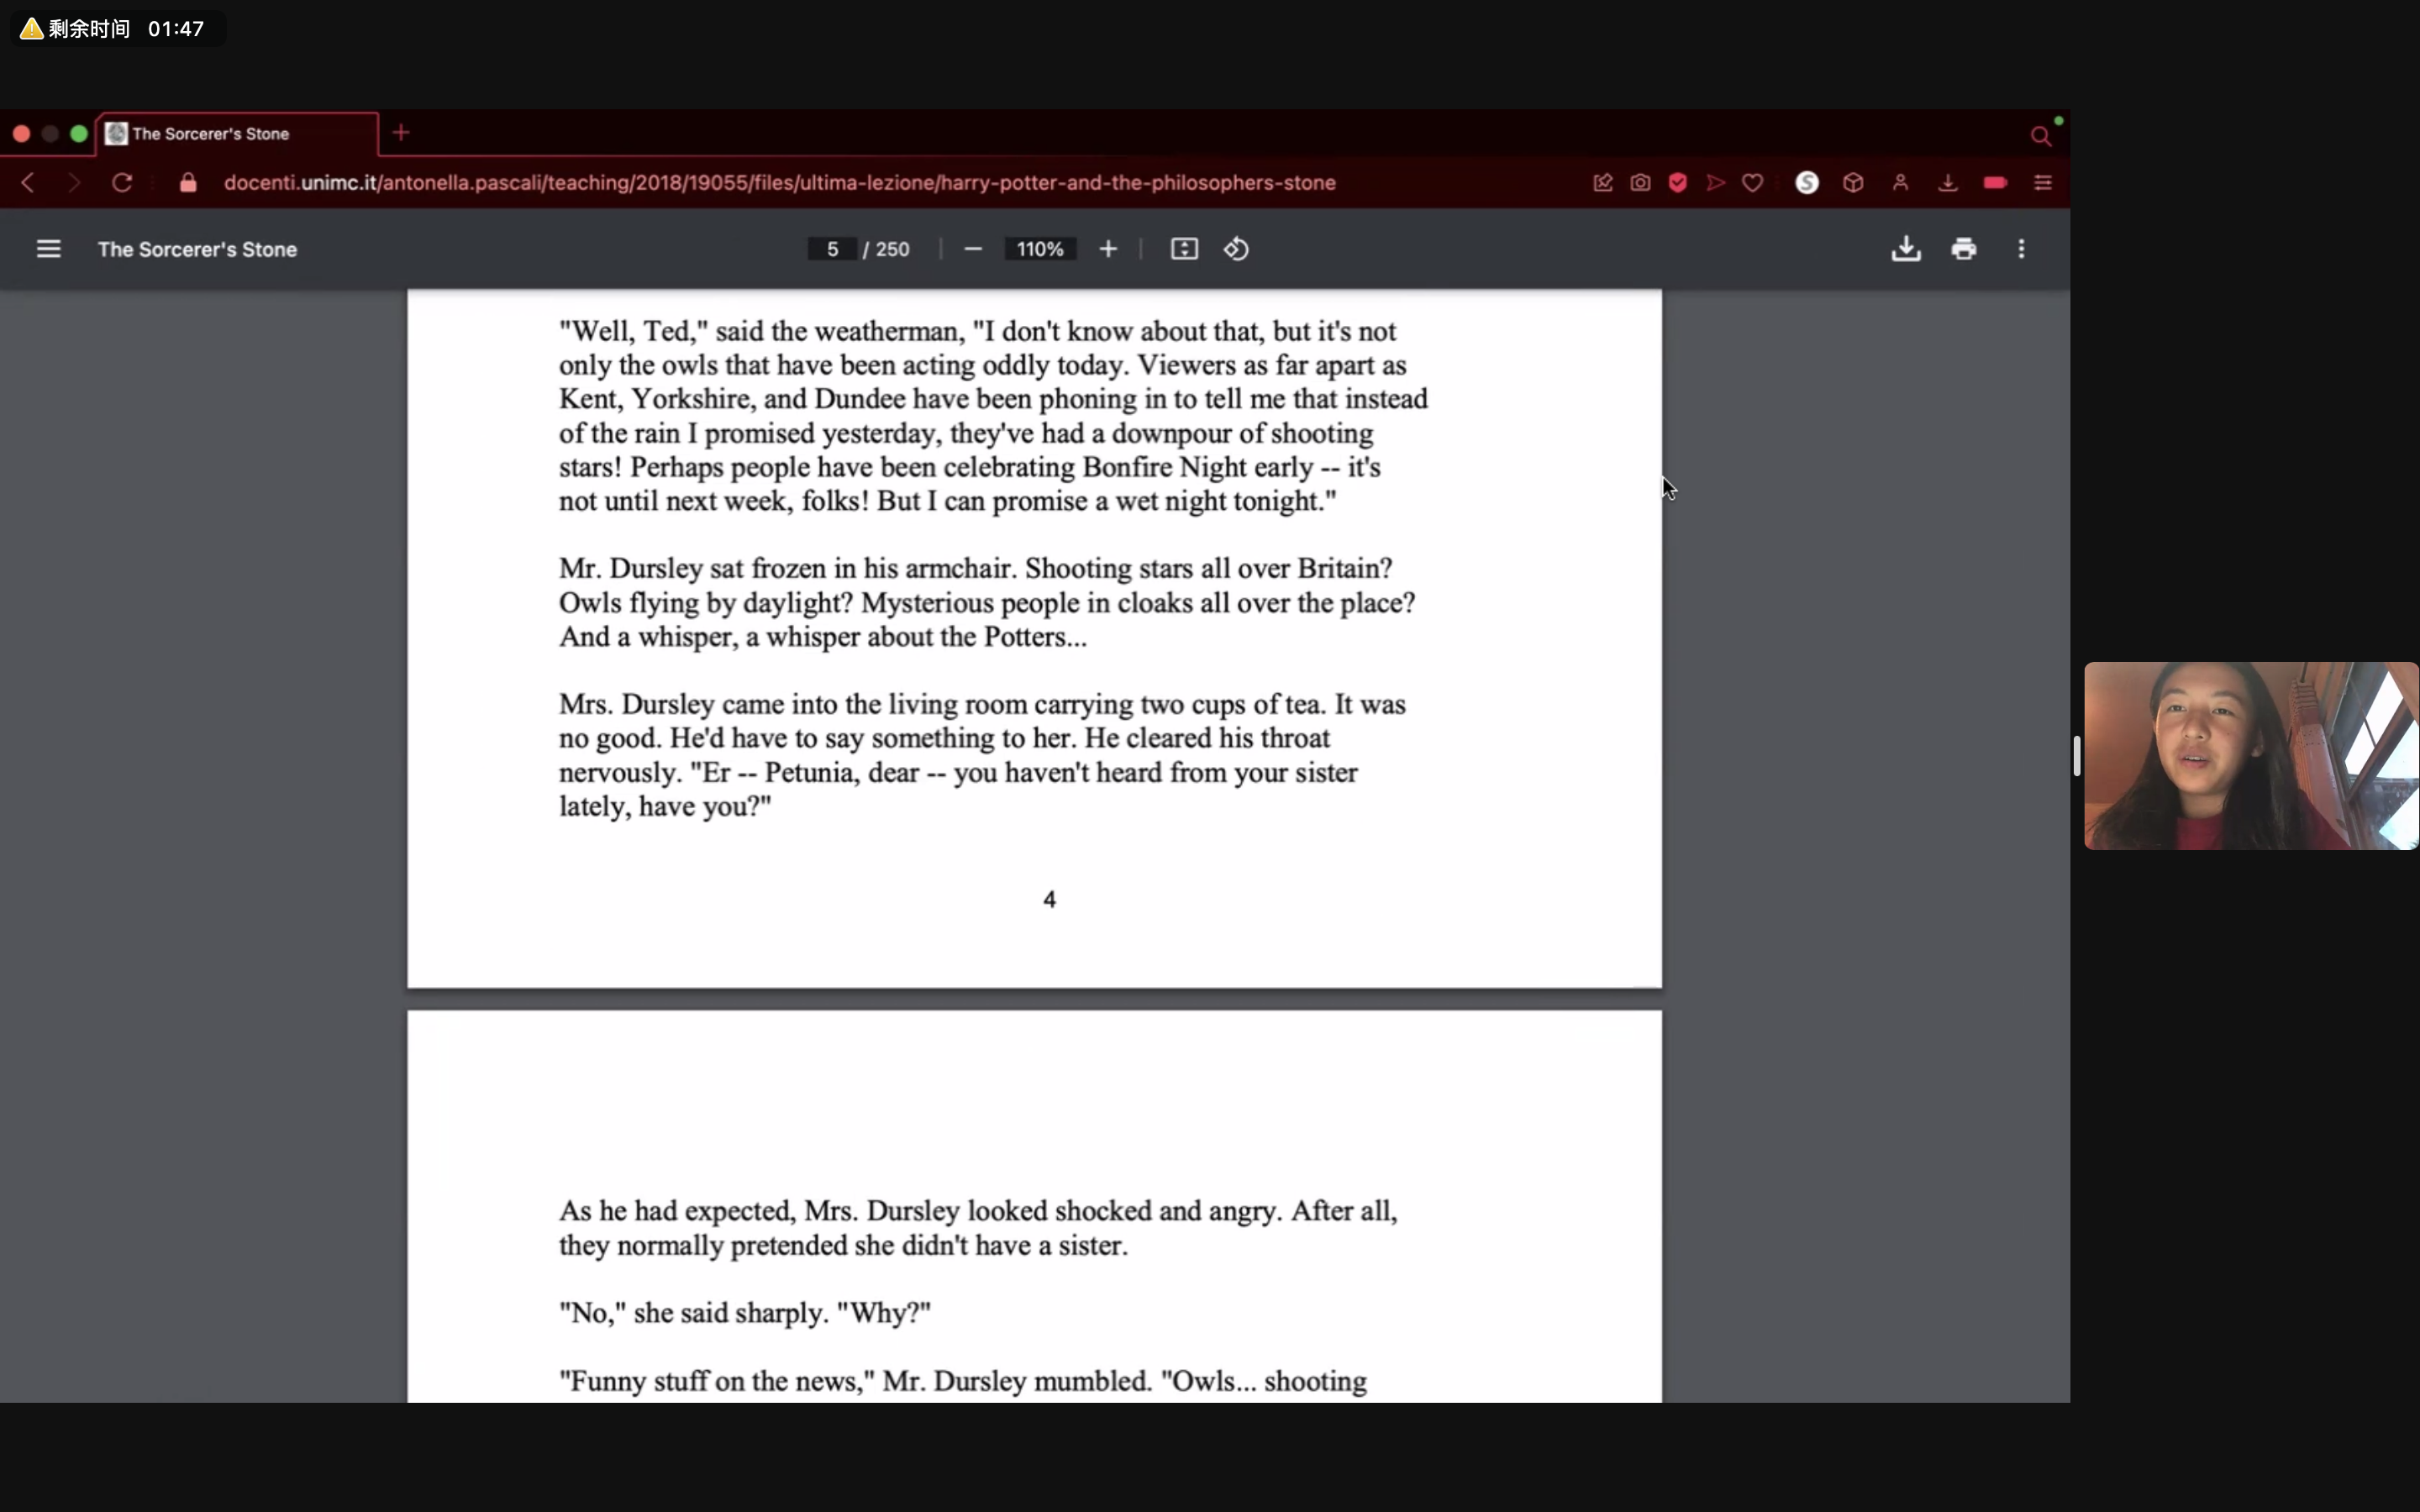Open the pinboard edit icon
Screen dimensions: 2420x1512
(x=1603, y=183)
